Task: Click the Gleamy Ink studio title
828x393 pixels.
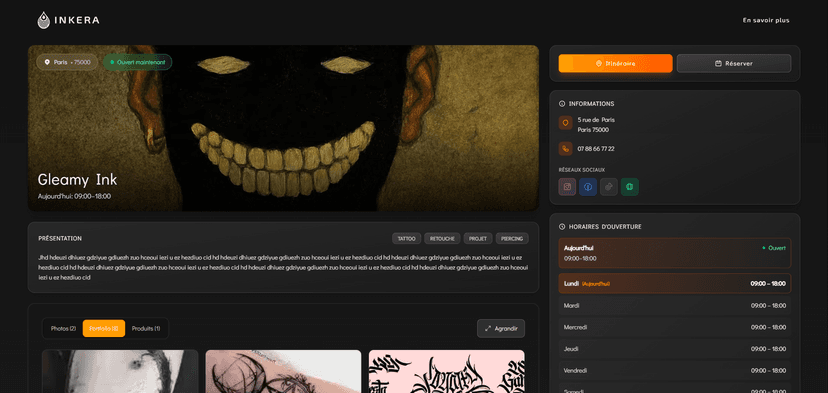Action: point(77,180)
